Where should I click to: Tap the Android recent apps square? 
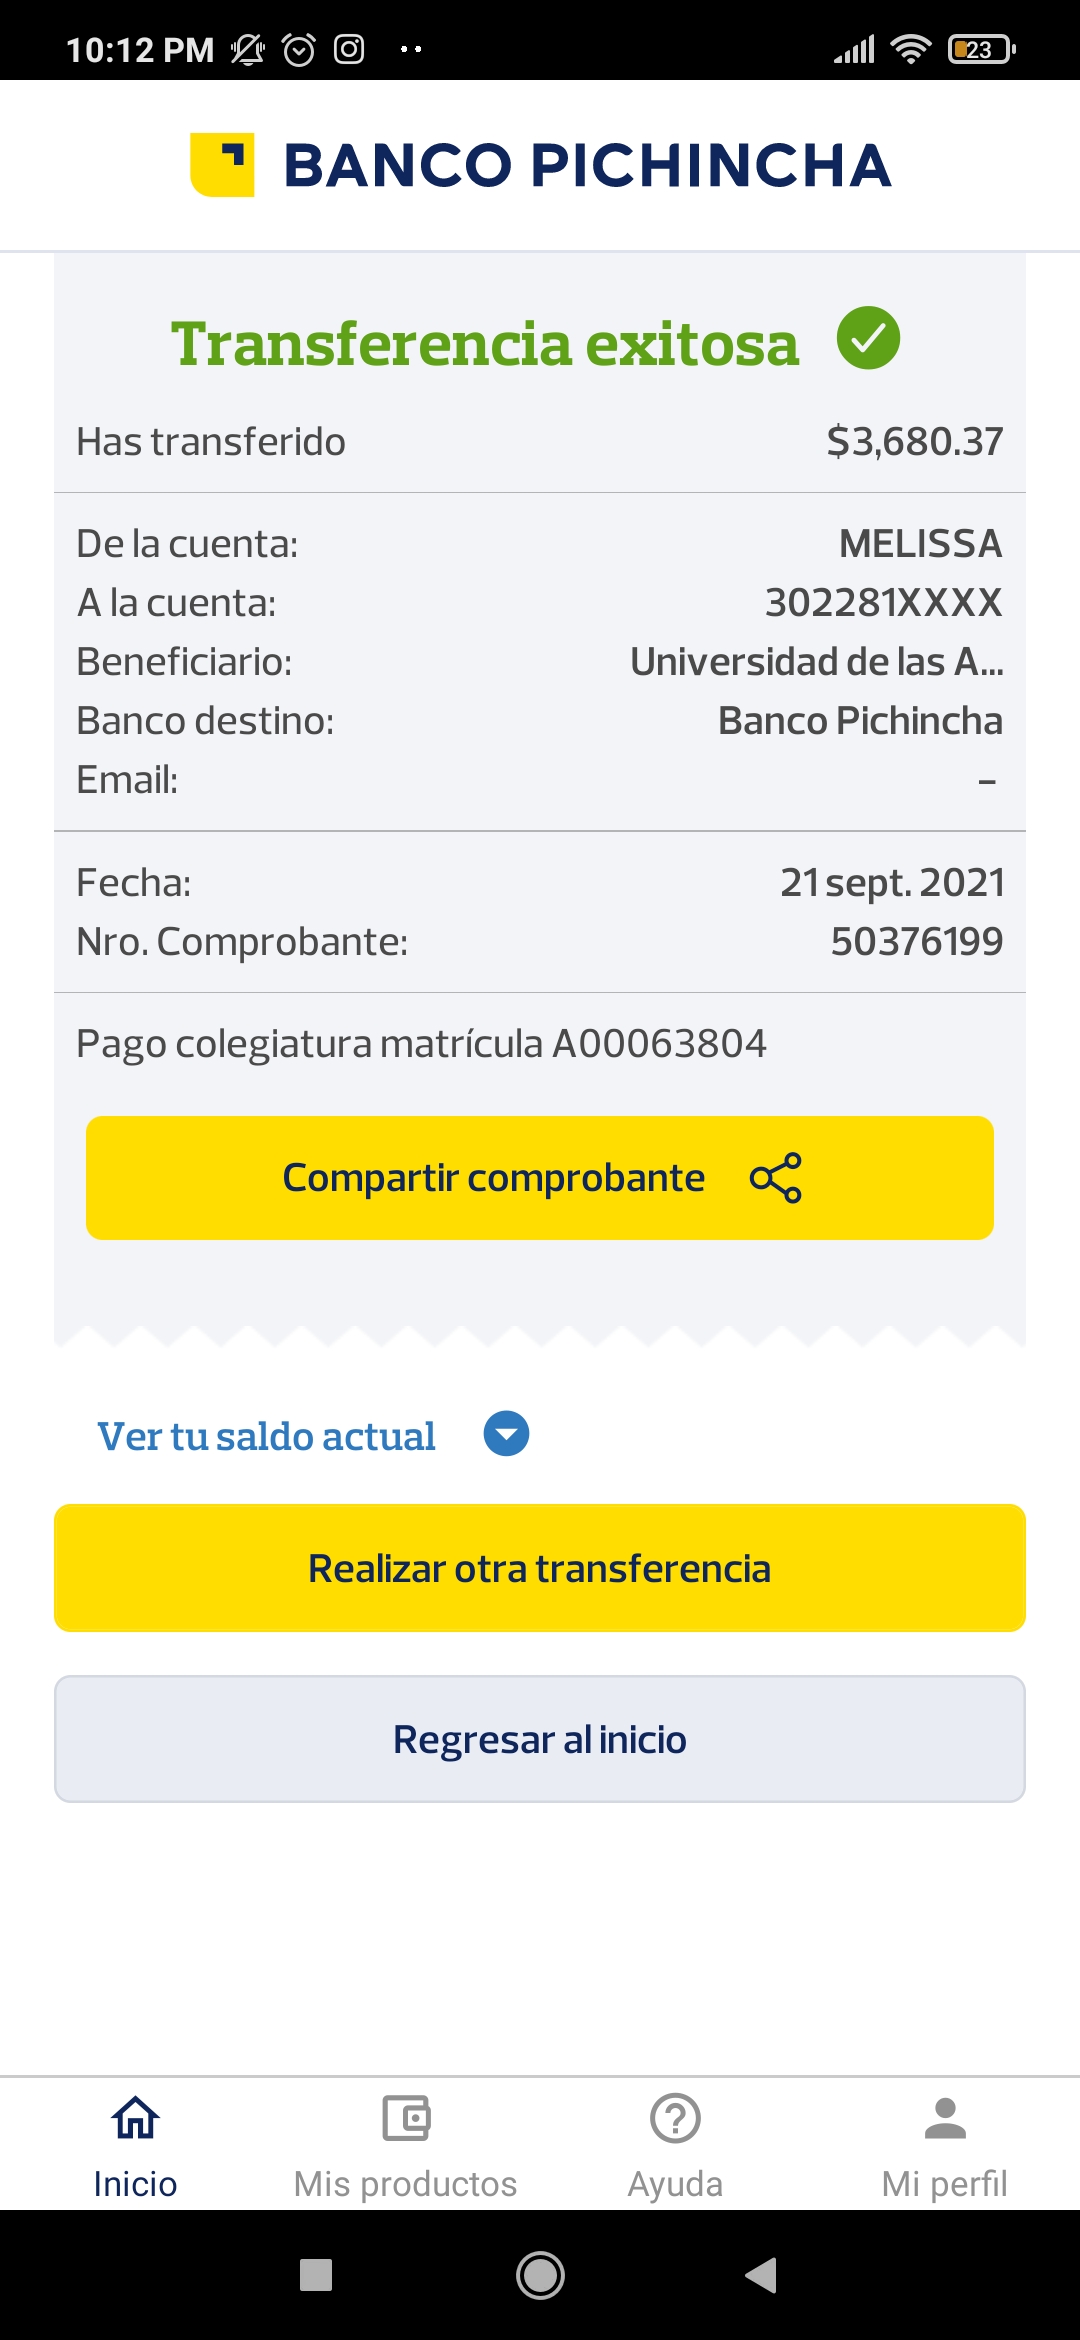tap(316, 2275)
